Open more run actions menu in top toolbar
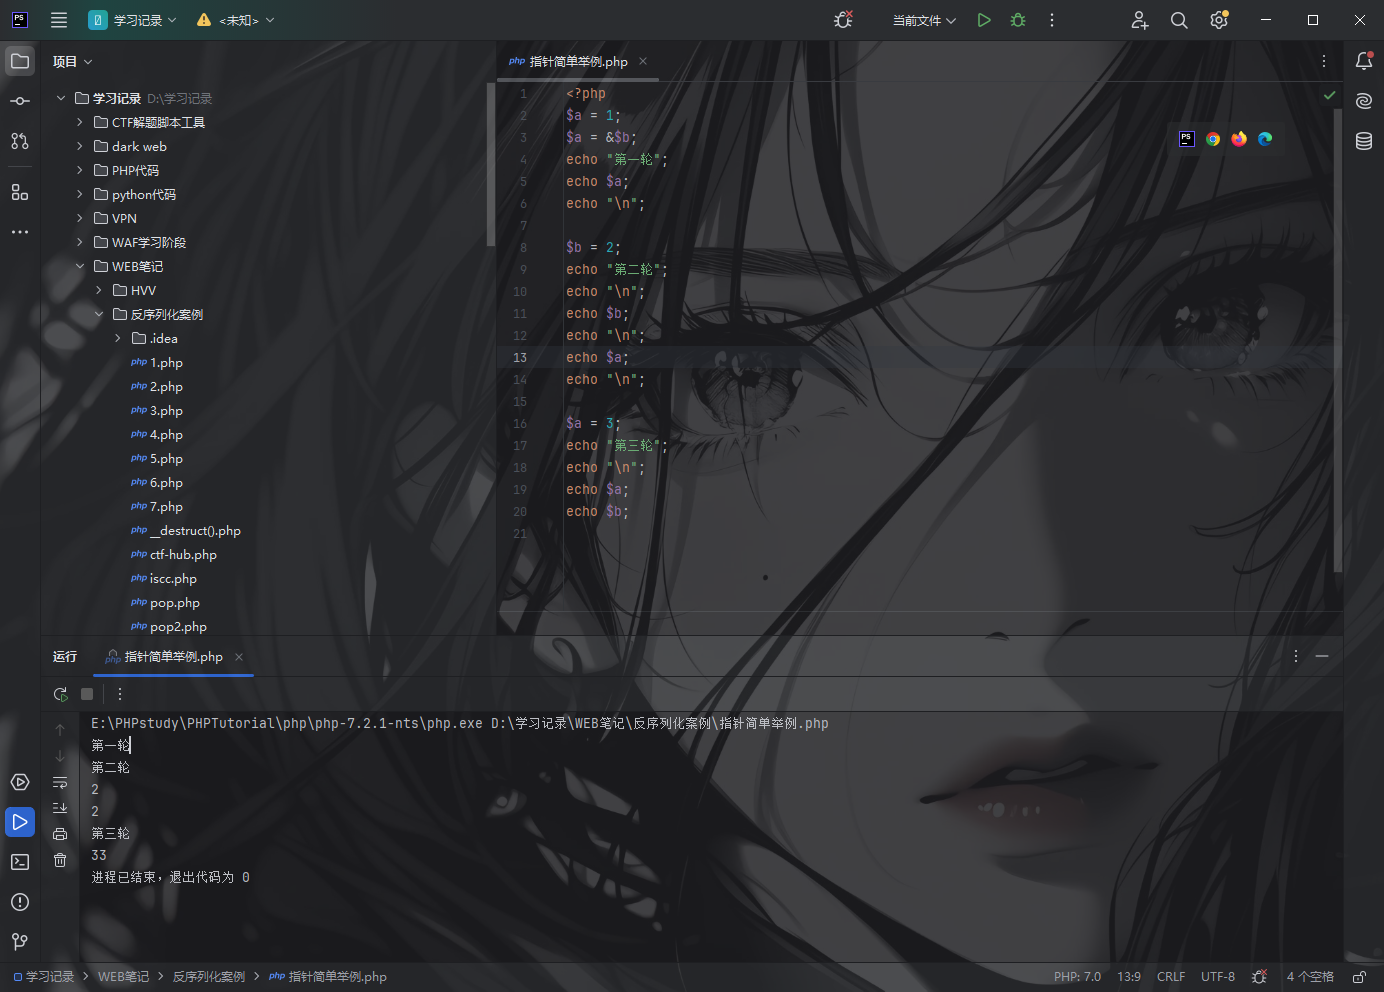Screen dimensions: 1384x992 coord(1052,20)
